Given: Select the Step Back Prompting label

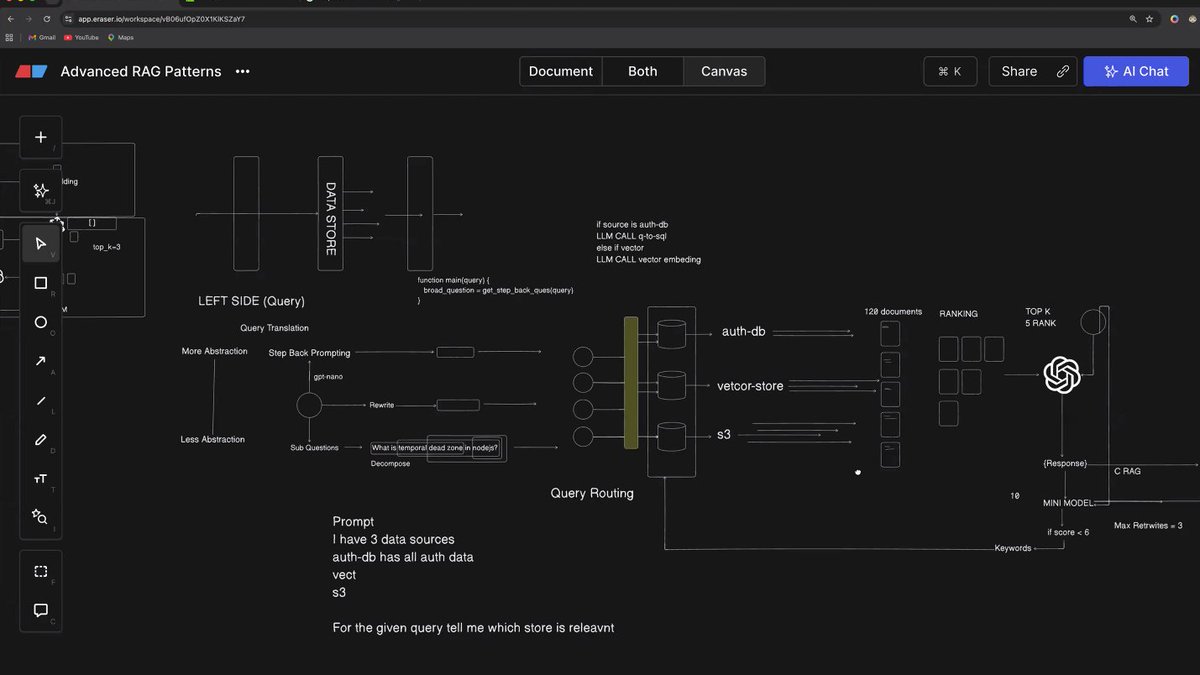Looking at the screenshot, I should point(309,353).
